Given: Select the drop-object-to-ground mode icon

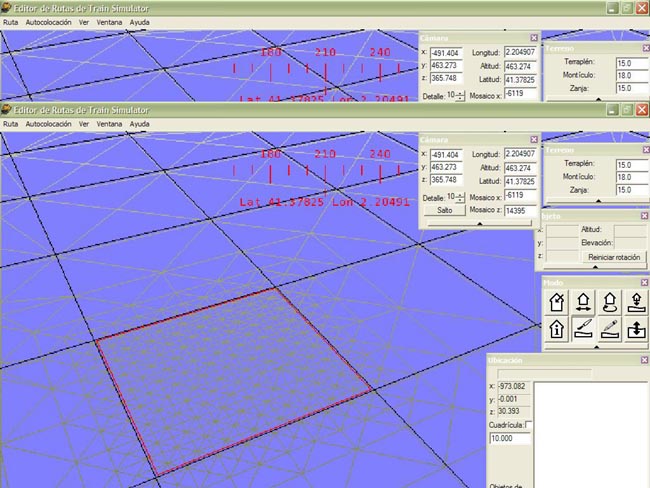Looking at the screenshot, I should click(635, 301).
